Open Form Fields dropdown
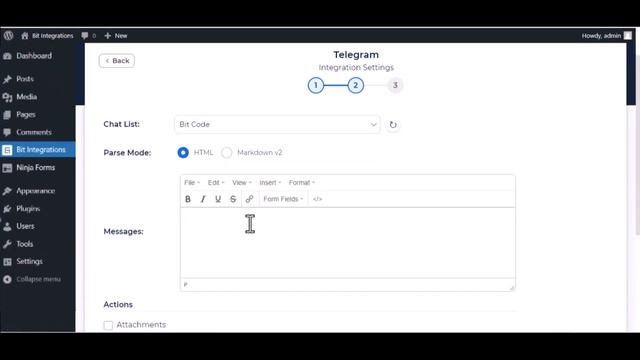The width and height of the screenshot is (640, 360). [283, 199]
